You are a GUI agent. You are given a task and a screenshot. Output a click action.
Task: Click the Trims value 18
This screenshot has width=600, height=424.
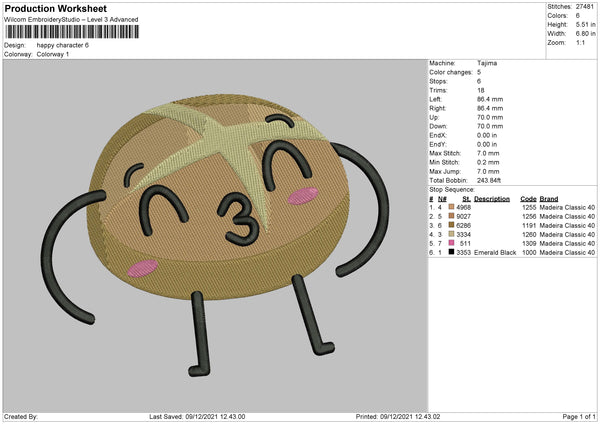pos(481,90)
